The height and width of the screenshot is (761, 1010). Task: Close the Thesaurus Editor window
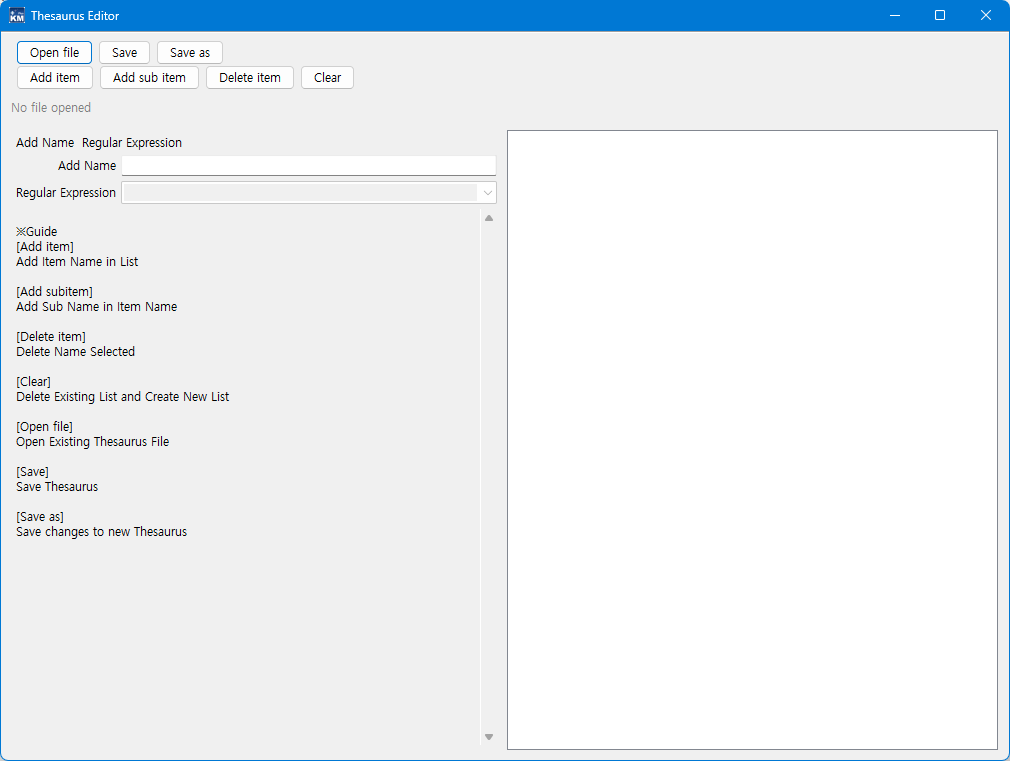click(986, 16)
